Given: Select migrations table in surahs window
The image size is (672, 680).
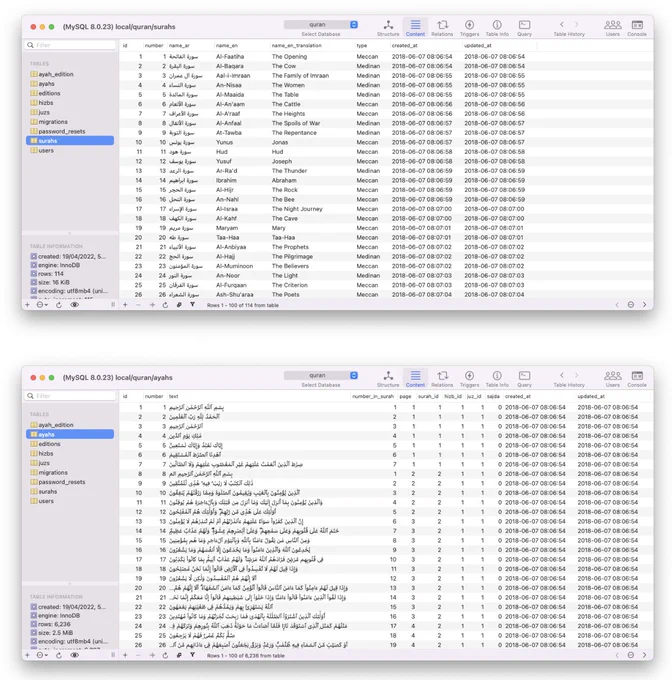Looking at the screenshot, I should click(x=70, y=122).
